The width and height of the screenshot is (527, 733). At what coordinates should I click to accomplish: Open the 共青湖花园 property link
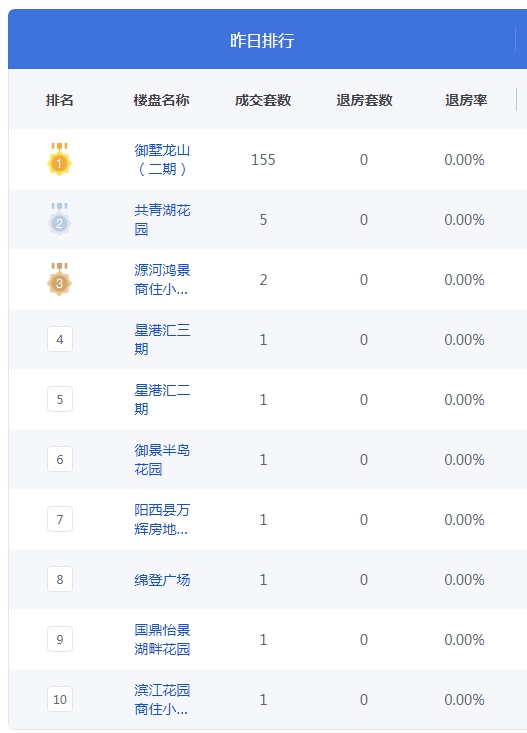(162, 219)
